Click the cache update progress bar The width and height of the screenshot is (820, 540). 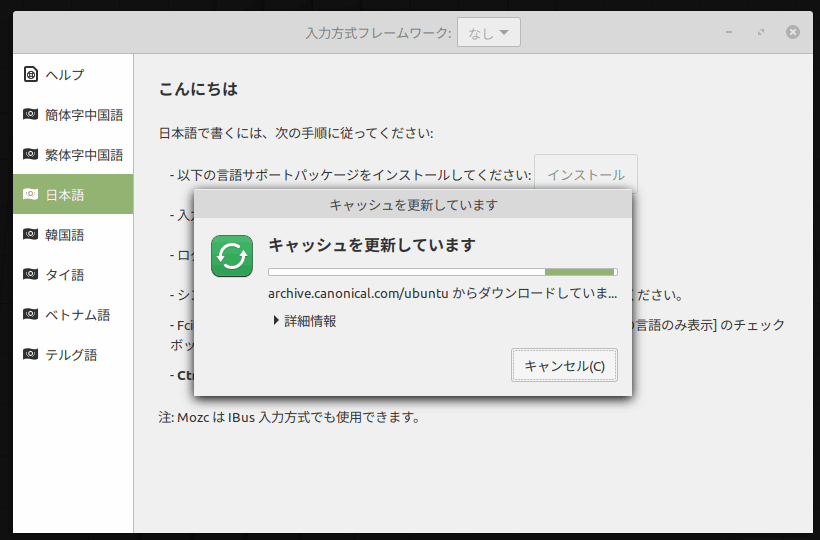[443, 272]
